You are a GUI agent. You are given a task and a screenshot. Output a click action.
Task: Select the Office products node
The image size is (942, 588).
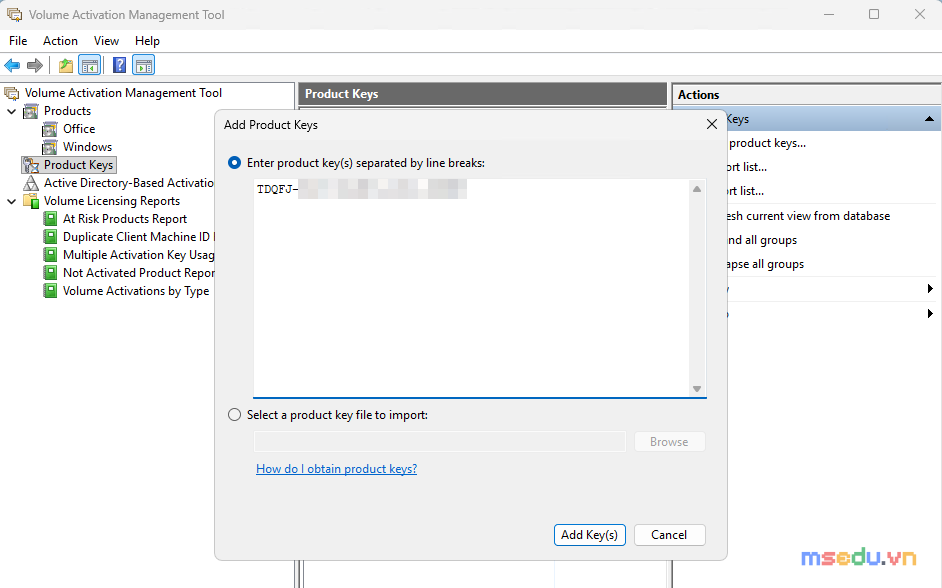tap(79, 129)
